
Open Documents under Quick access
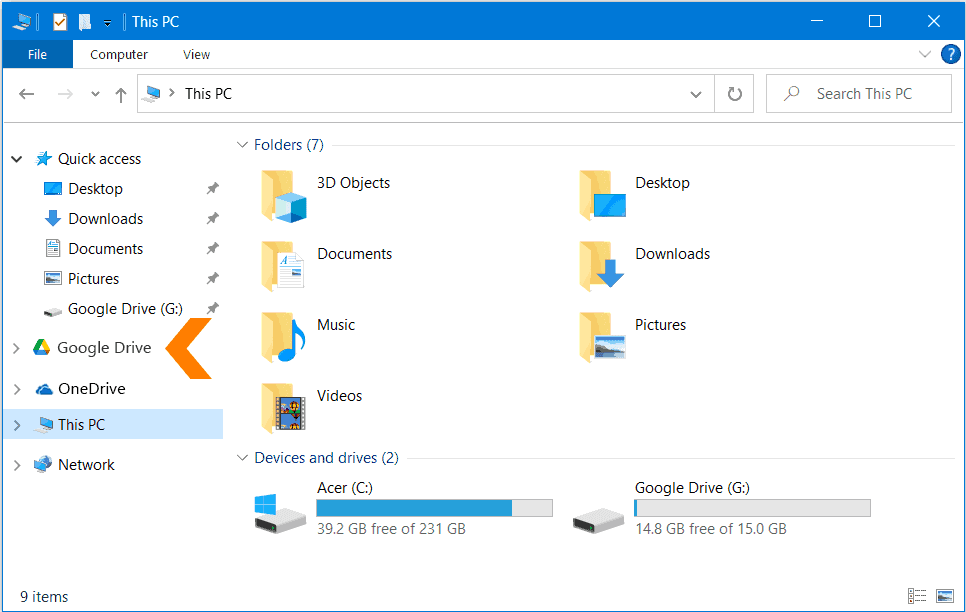coord(105,249)
